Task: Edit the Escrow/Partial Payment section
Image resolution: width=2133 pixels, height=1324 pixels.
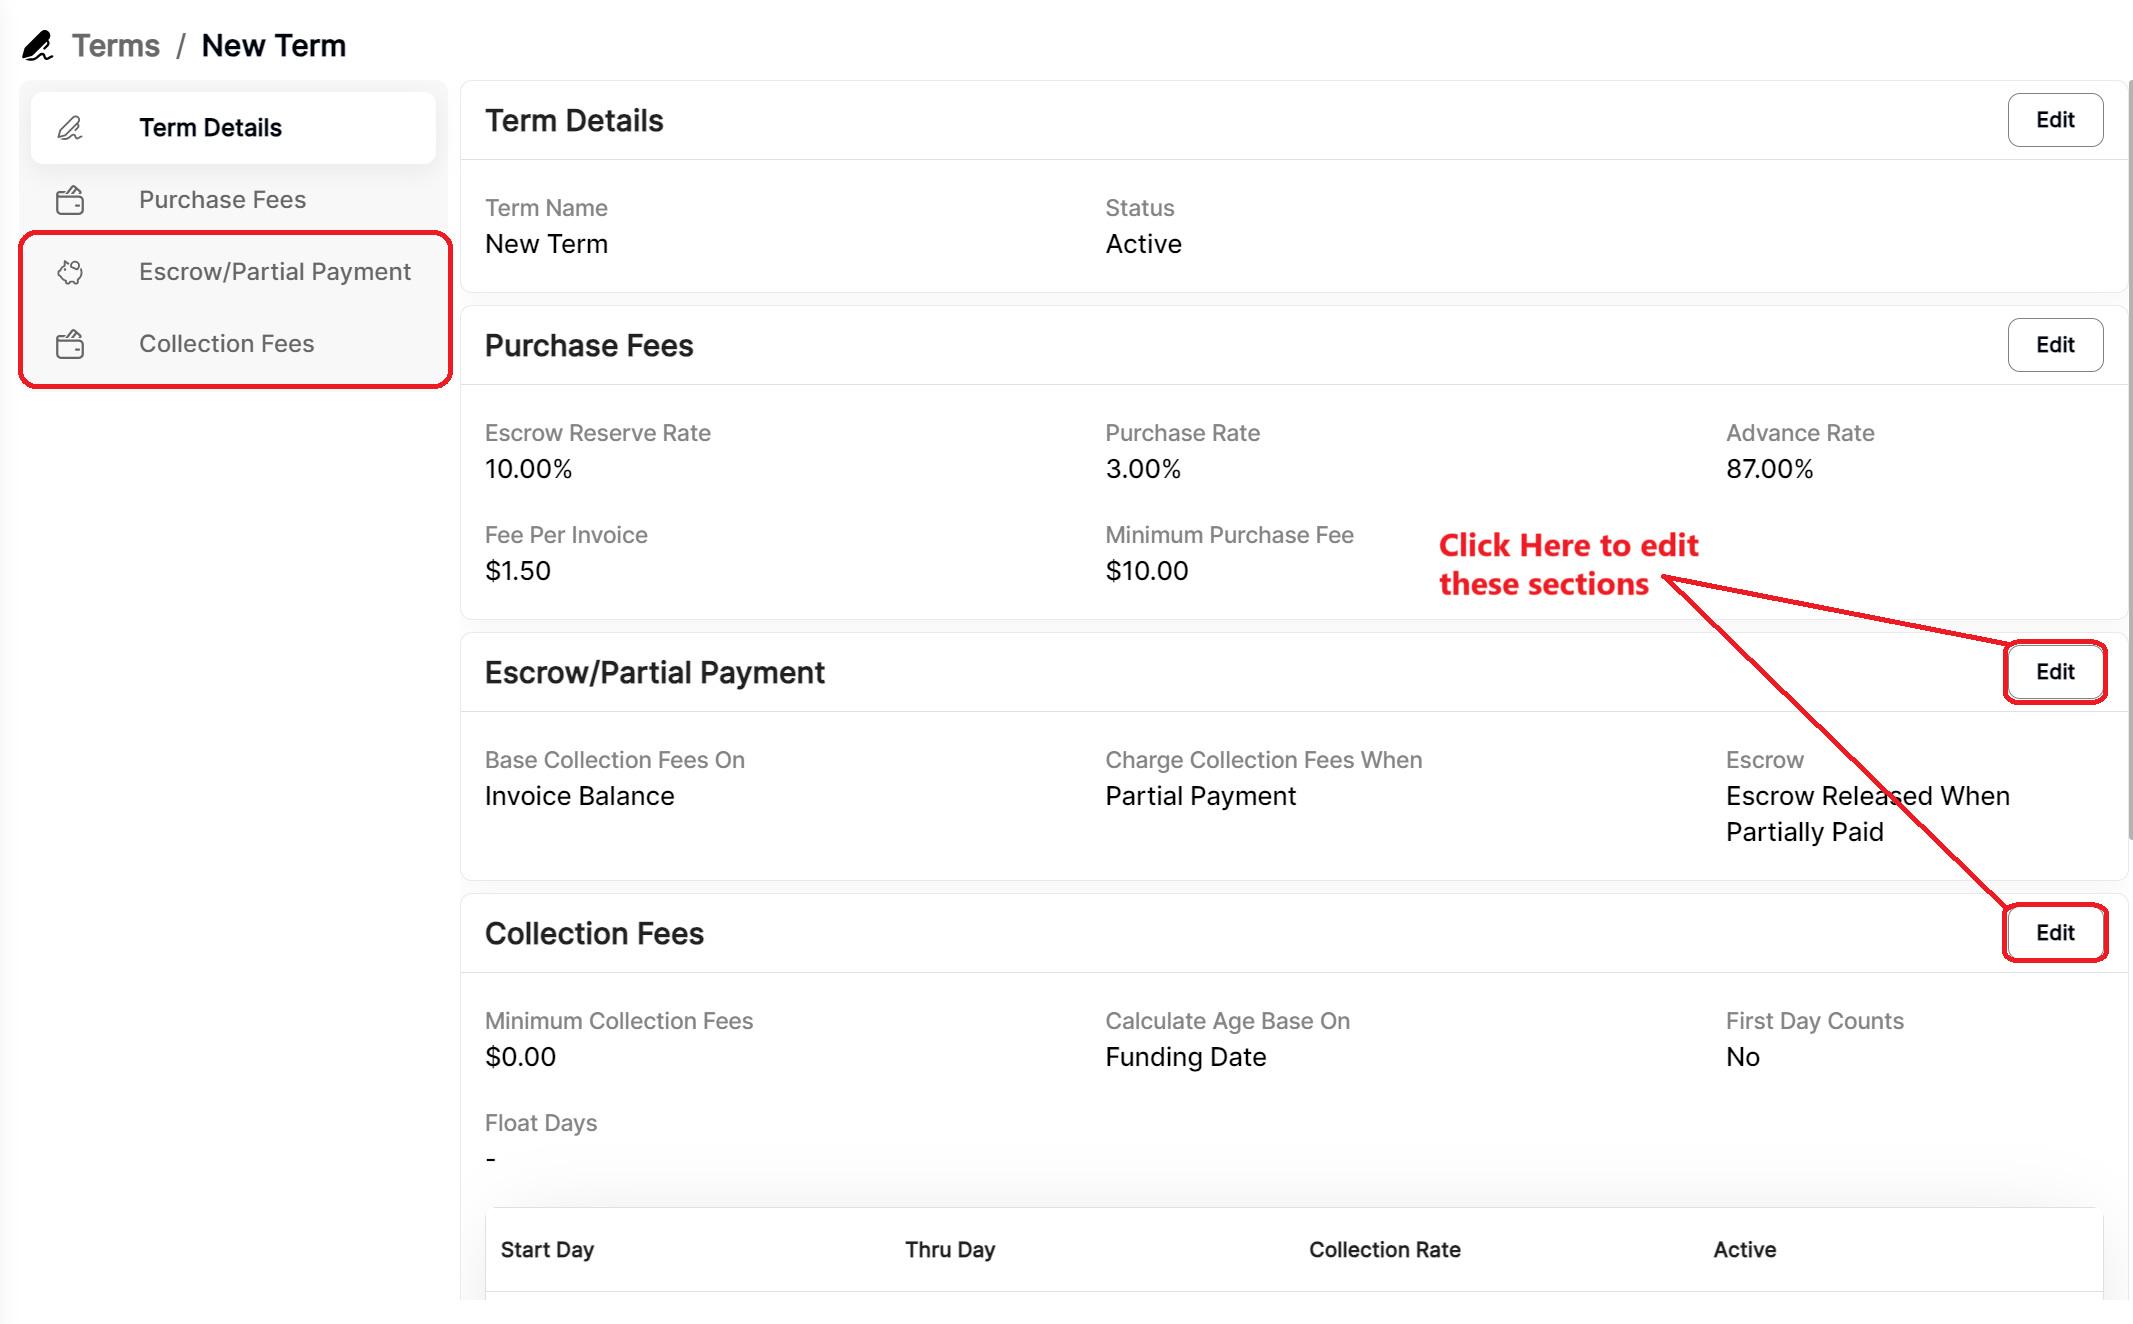Action: point(2054,672)
